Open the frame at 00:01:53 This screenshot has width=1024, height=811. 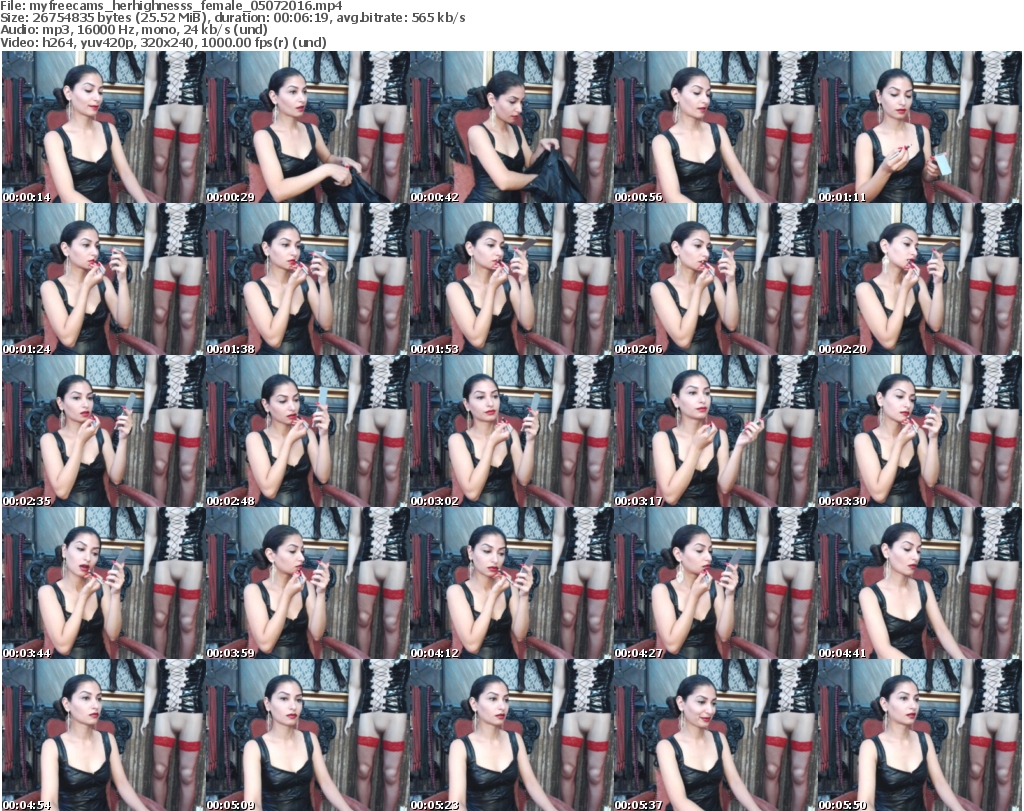click(x=511, y=279)
